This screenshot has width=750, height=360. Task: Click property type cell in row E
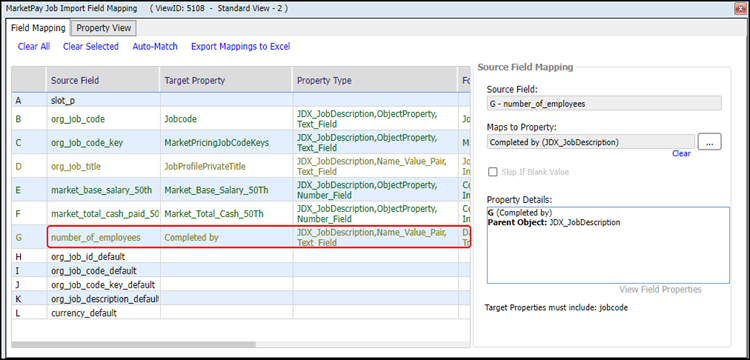point(375,190)
